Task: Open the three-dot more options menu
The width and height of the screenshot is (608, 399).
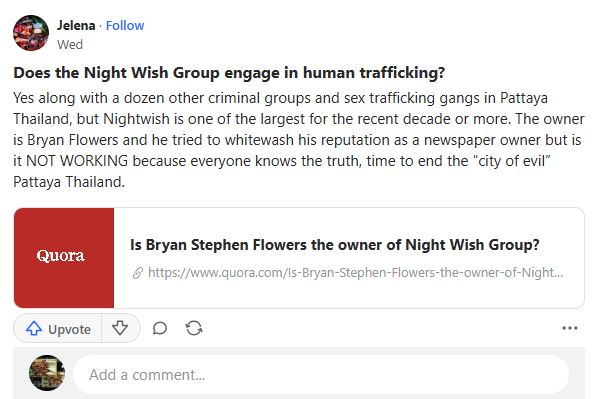Action: coord(570,328)
